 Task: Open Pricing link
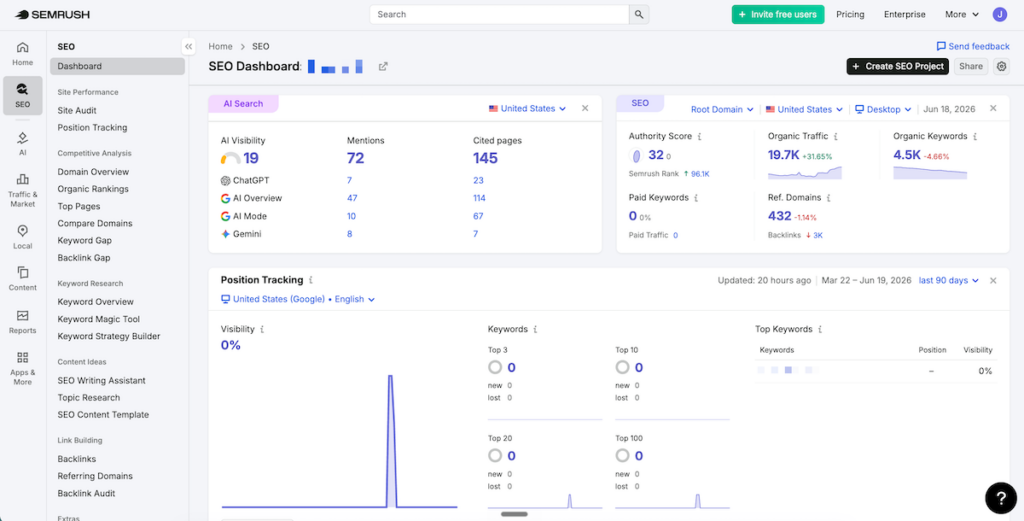click(x=850, y=14)
